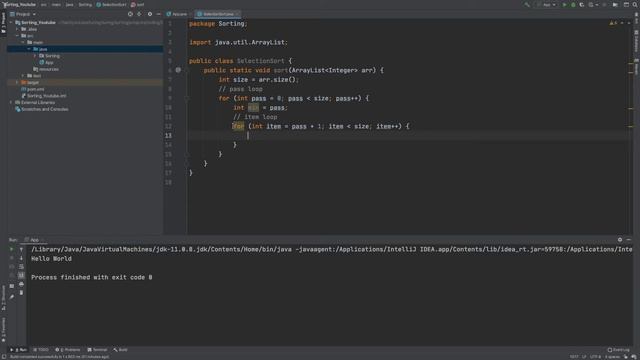Image resolution: width=640 pixels, height=360 pixels.
Task: Collapse the main folder
Action: 23,42
